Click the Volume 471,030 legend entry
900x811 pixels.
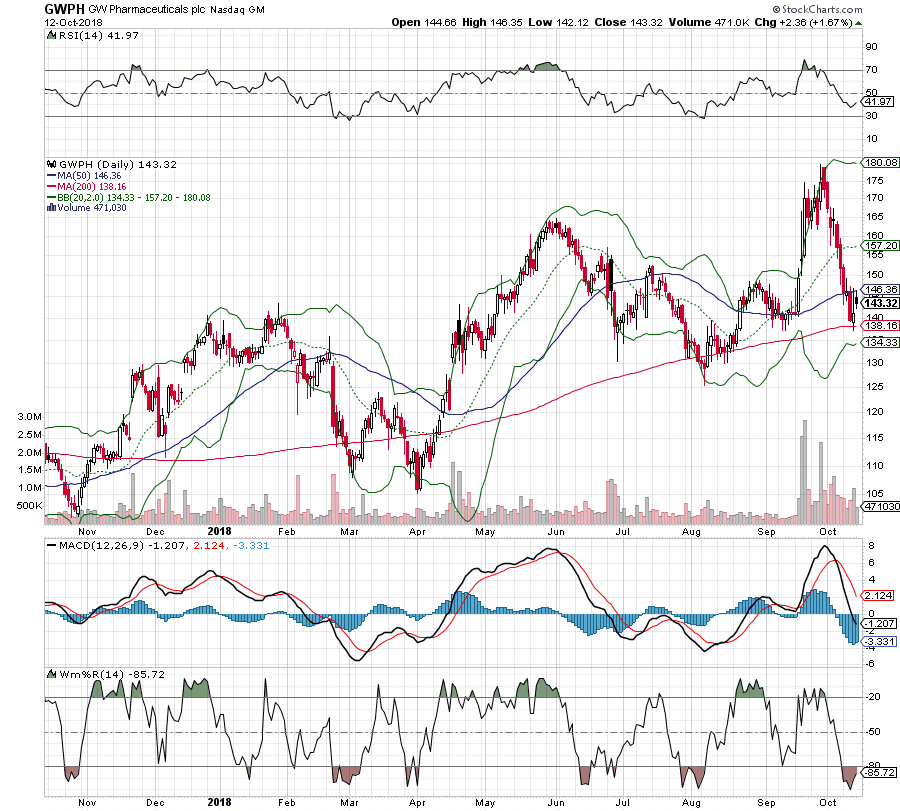pyautogui.click(x=92, y=208)
